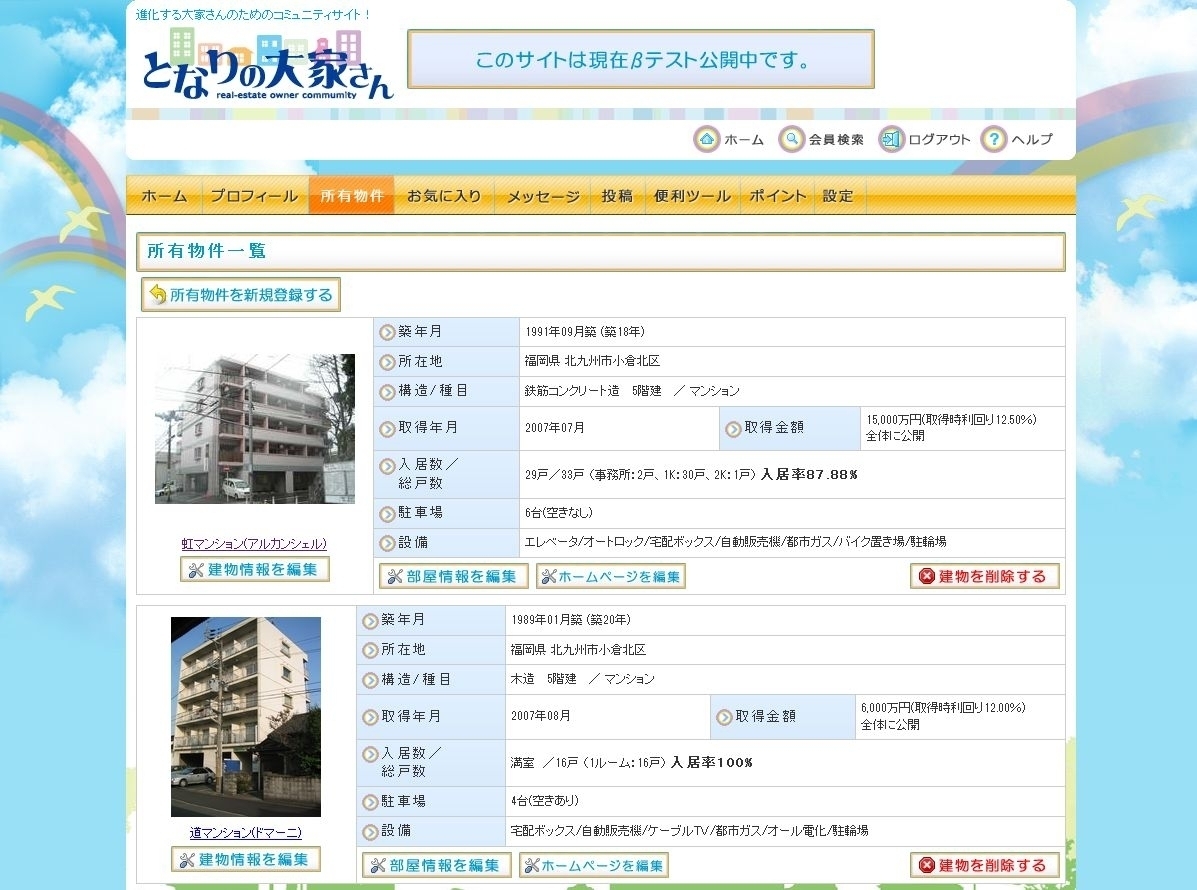Image resolution: width=1197 pixels, height=890 pixels.
Task: Click the 入居数 arrow icon for 道マンション
Action: coord(370,754)
